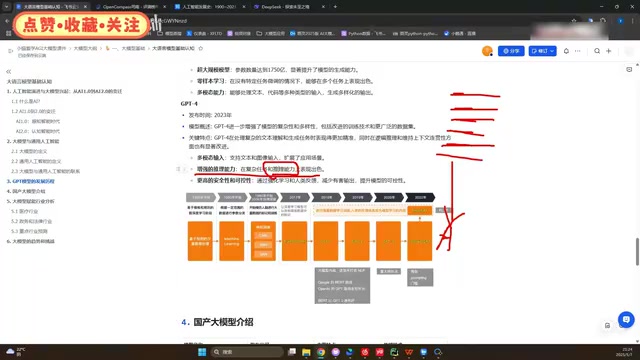This screenshot has height=360, width=640.
Task: Open the blue help chat bubble
Action: click(626, 319)
